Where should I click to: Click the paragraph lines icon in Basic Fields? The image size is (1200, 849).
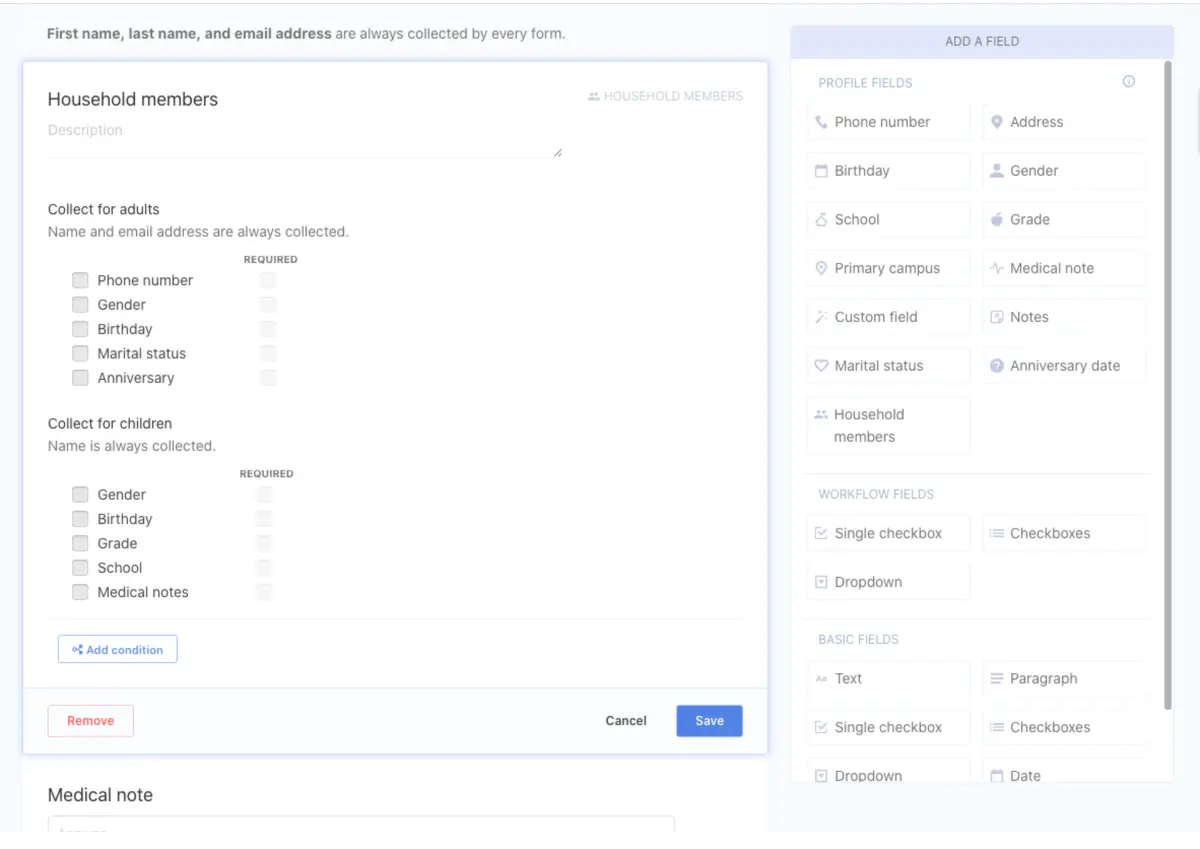click(997, 679)
